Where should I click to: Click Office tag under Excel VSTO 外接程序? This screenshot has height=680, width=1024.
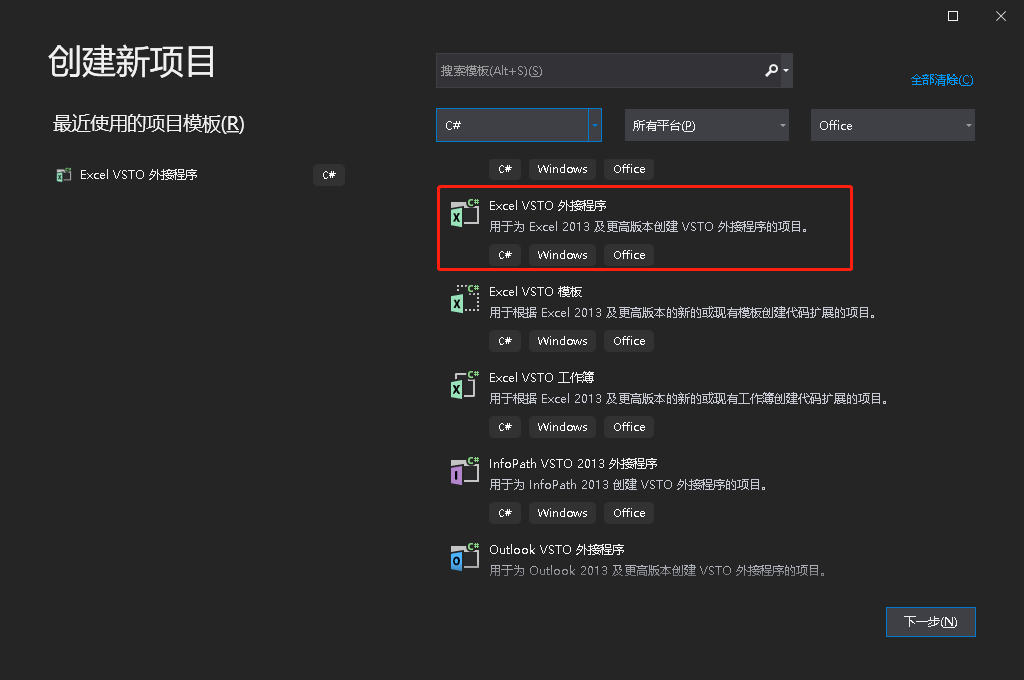click(x=629, y=255)
